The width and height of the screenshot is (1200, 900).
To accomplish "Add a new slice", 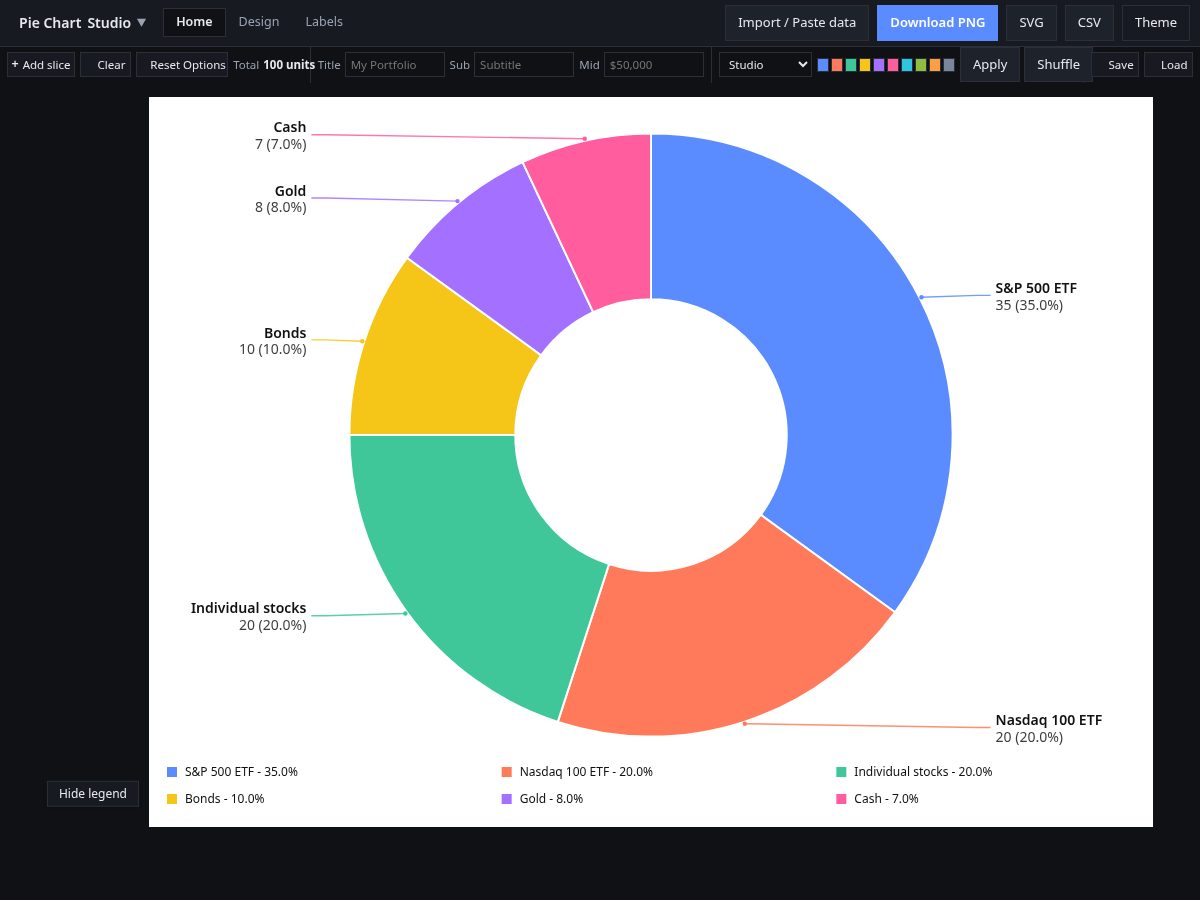I will (x=41, y=65).
